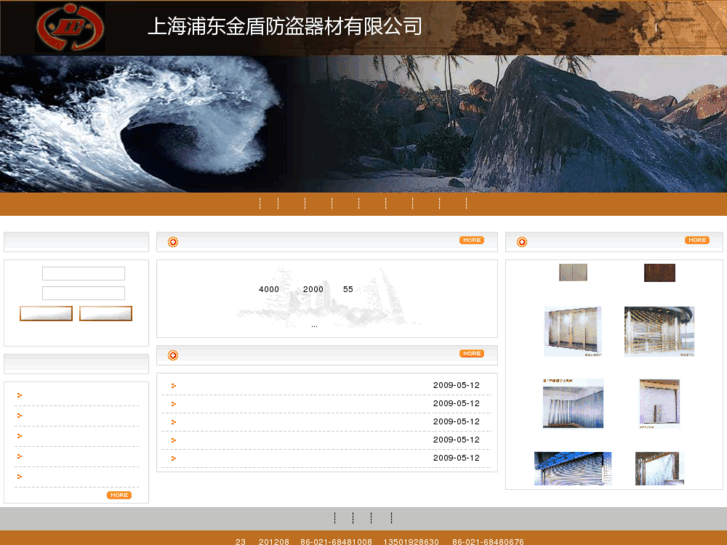Click the arrow bullet of the first left-list item
Screen dimensions: 727x545
pos(19,395)
